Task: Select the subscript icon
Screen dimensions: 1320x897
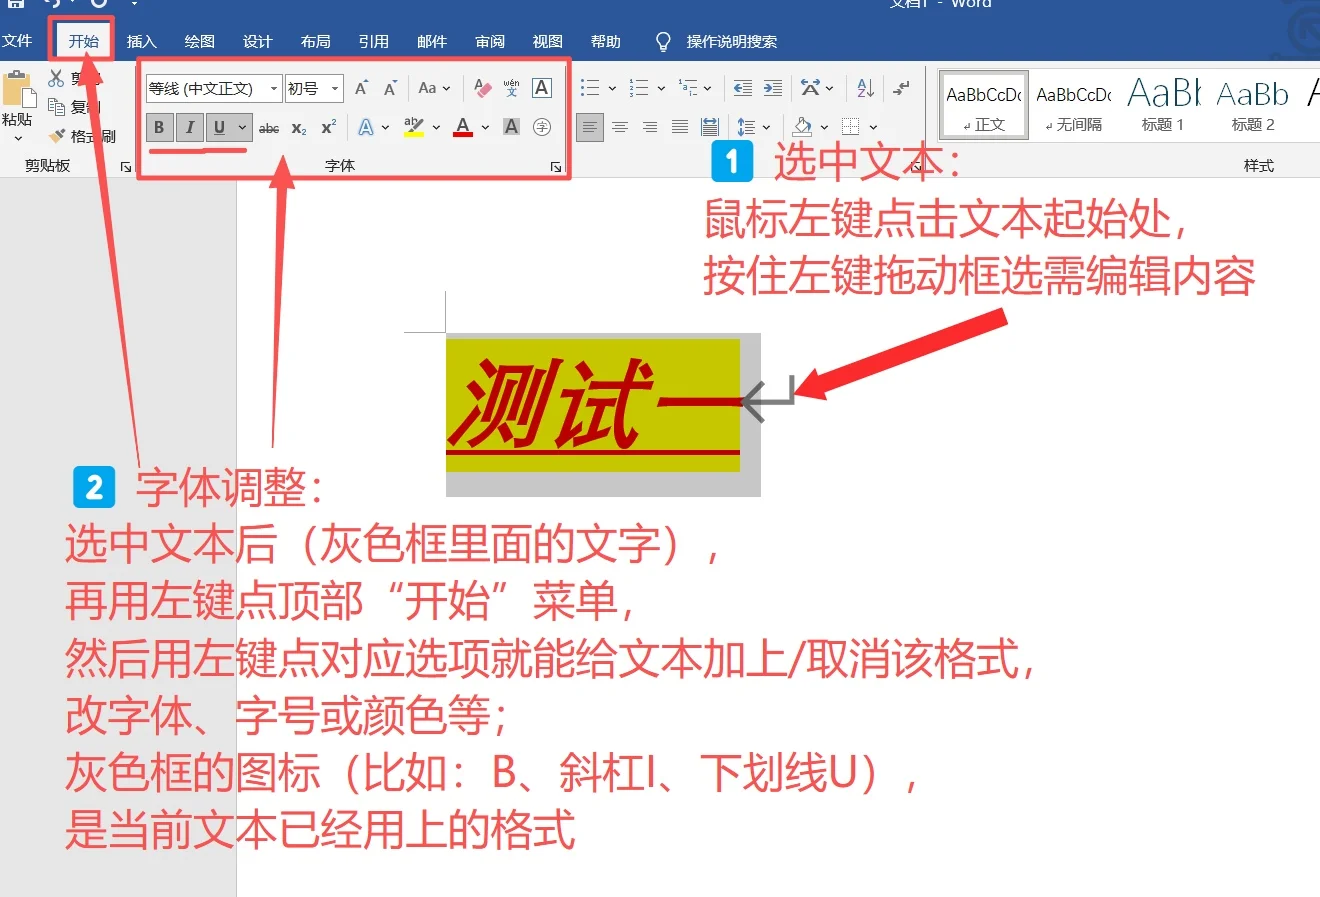Action: pos(297,127)
